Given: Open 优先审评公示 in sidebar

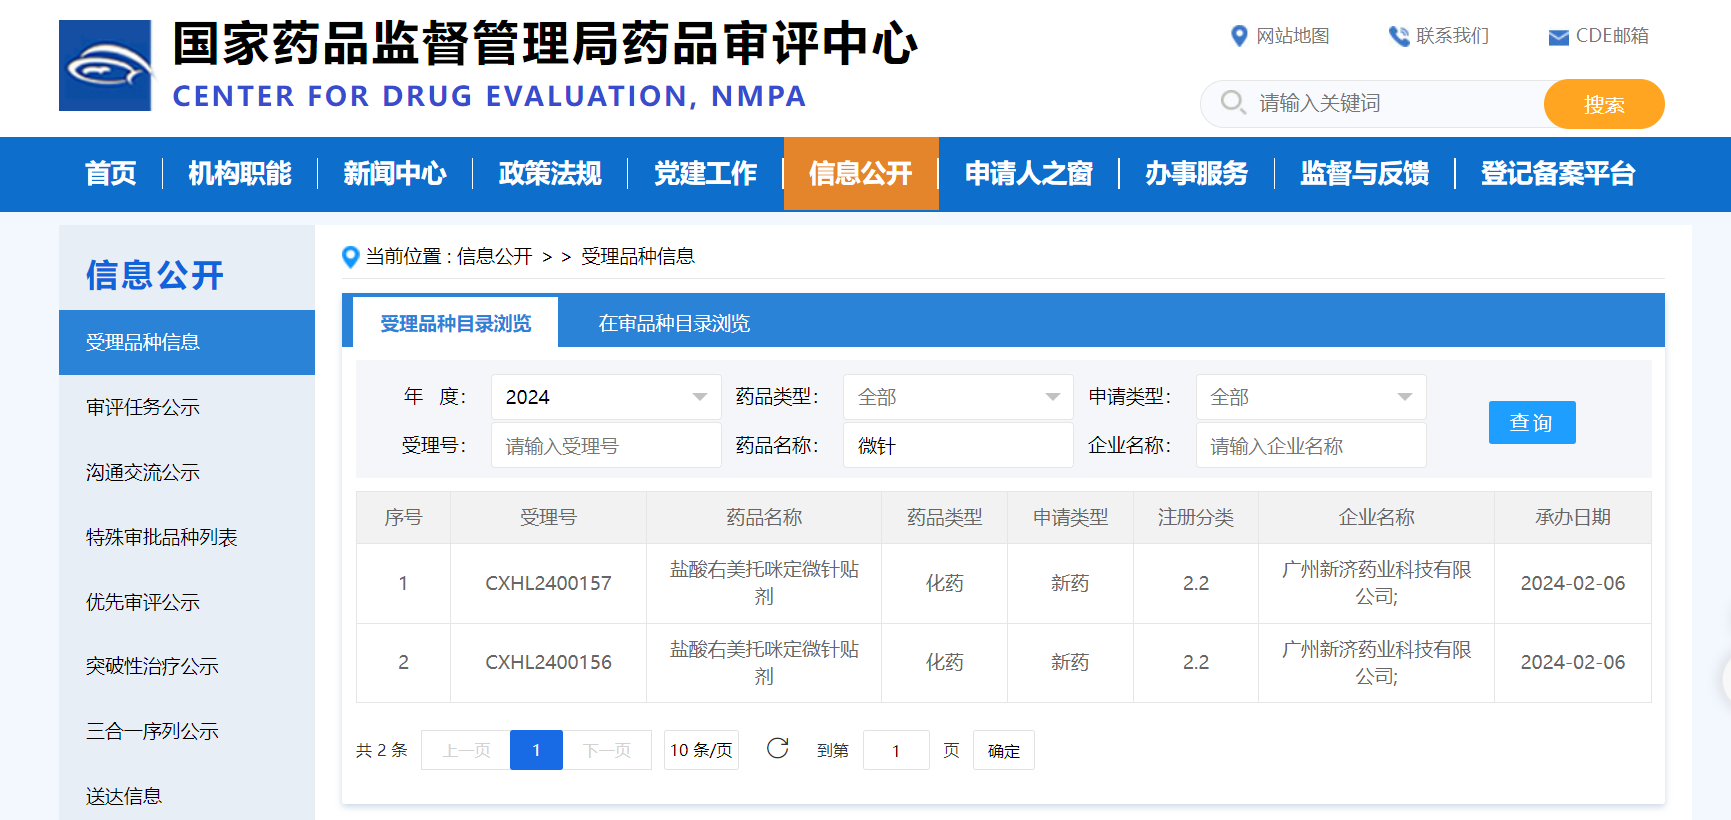Looking at the screenshot, I should [x=187, y=602].
